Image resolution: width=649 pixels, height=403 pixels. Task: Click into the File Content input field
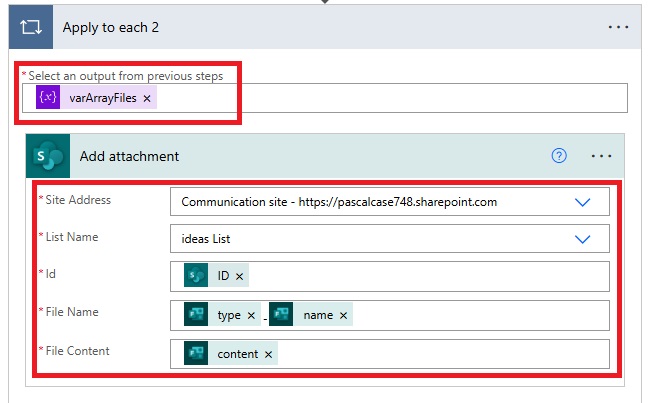pyautogui.click(x=440, y=354)
